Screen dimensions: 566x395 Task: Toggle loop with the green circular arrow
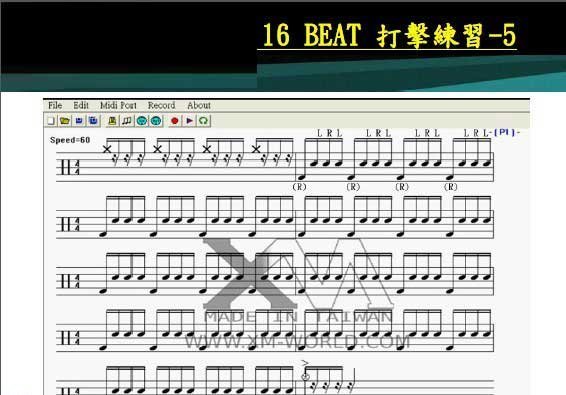click(204, 121)
